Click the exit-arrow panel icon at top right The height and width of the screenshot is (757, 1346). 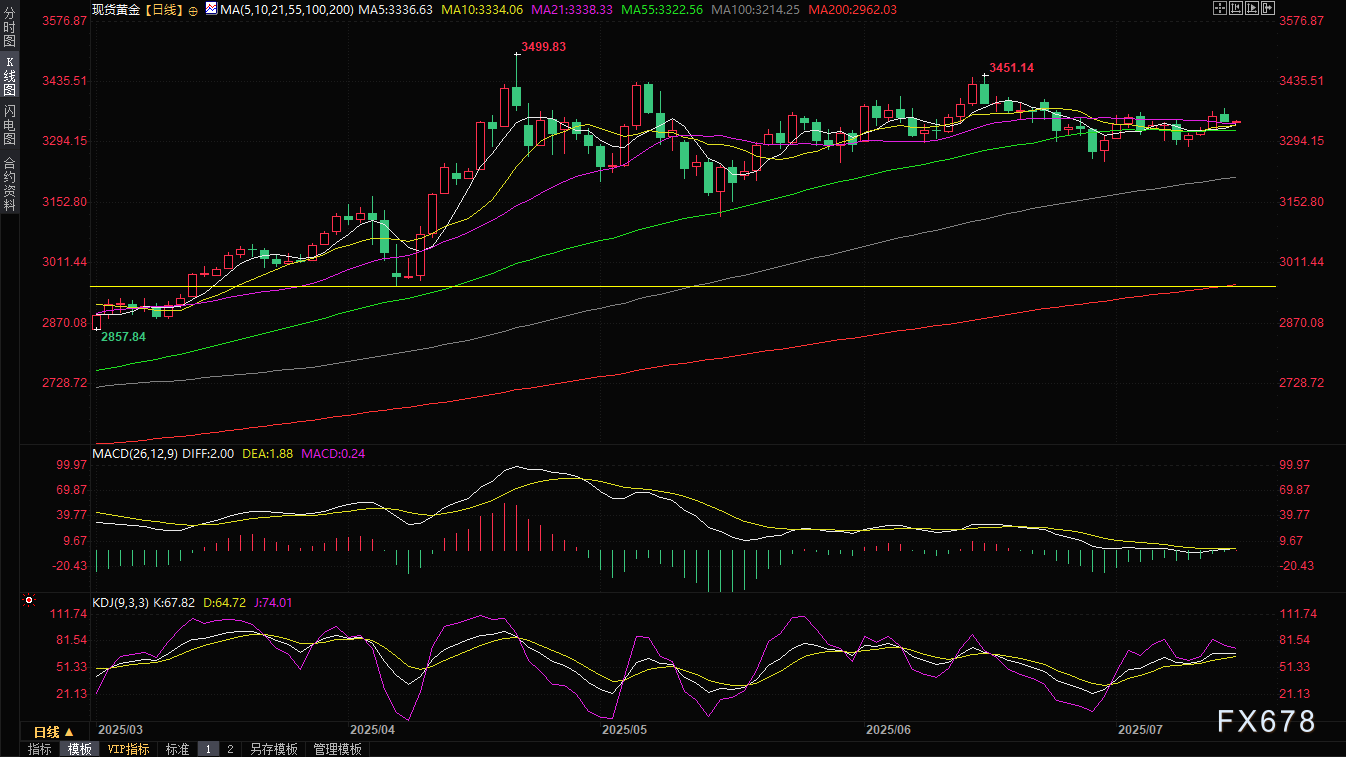(1267, 9)
